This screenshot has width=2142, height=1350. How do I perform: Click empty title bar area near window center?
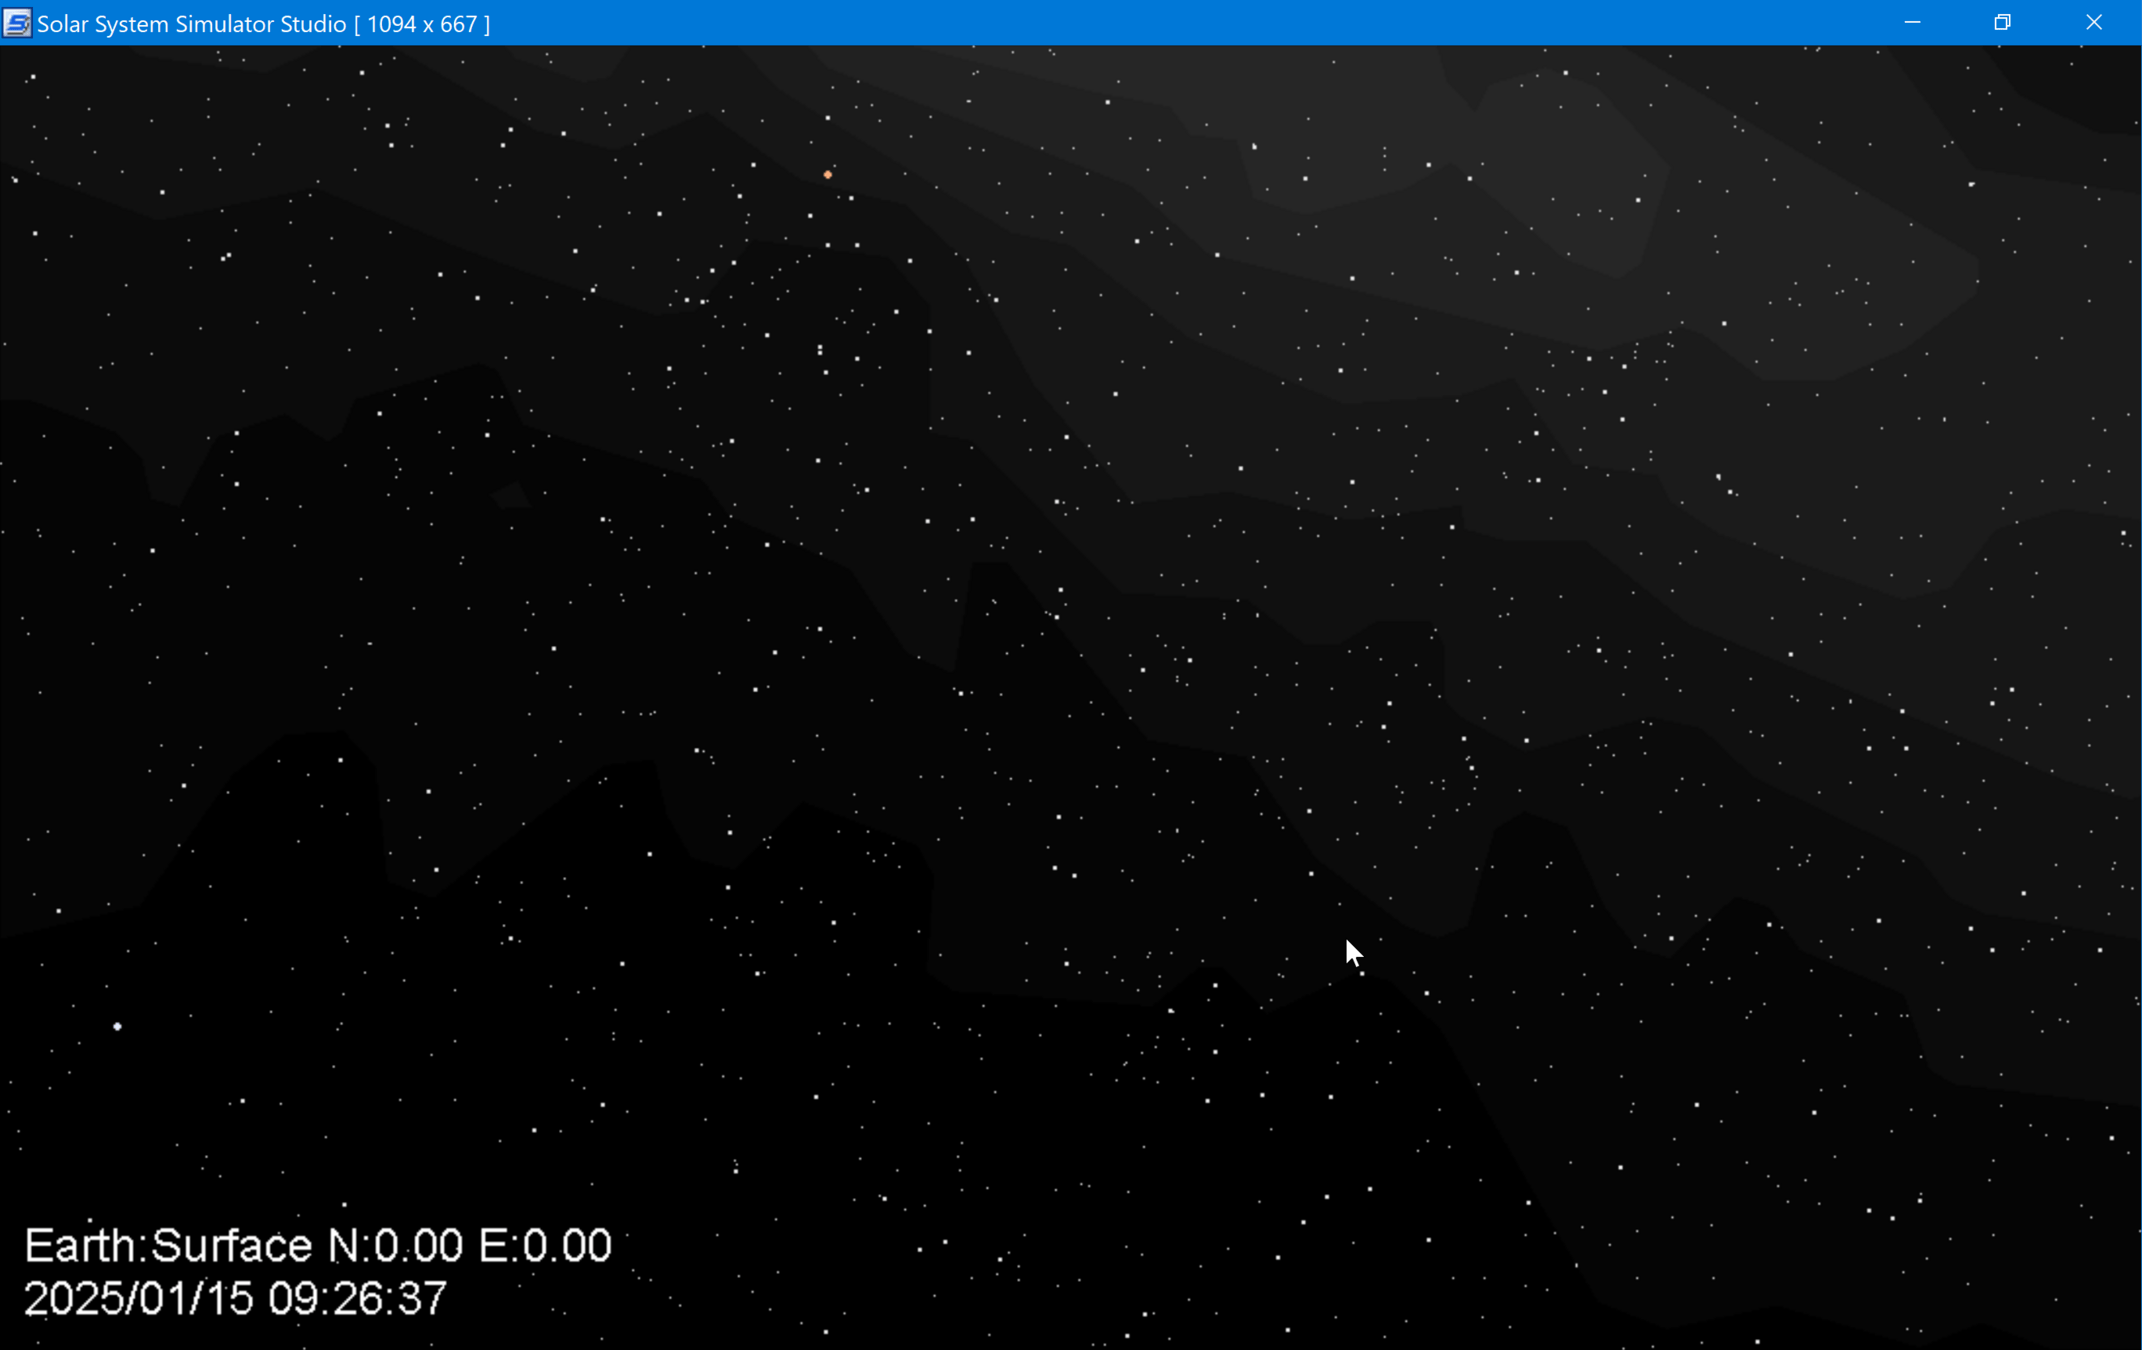tap(1070, 23)
